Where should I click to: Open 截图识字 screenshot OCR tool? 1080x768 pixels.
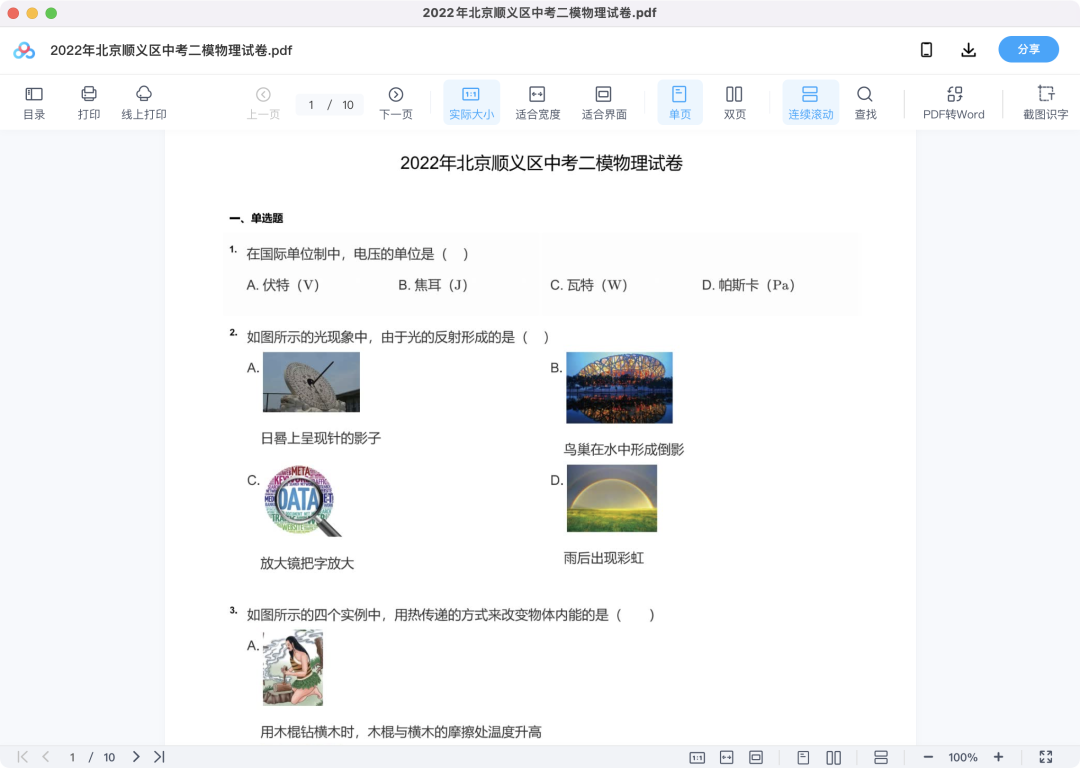pyautogui.click(x=1046, y=103)
